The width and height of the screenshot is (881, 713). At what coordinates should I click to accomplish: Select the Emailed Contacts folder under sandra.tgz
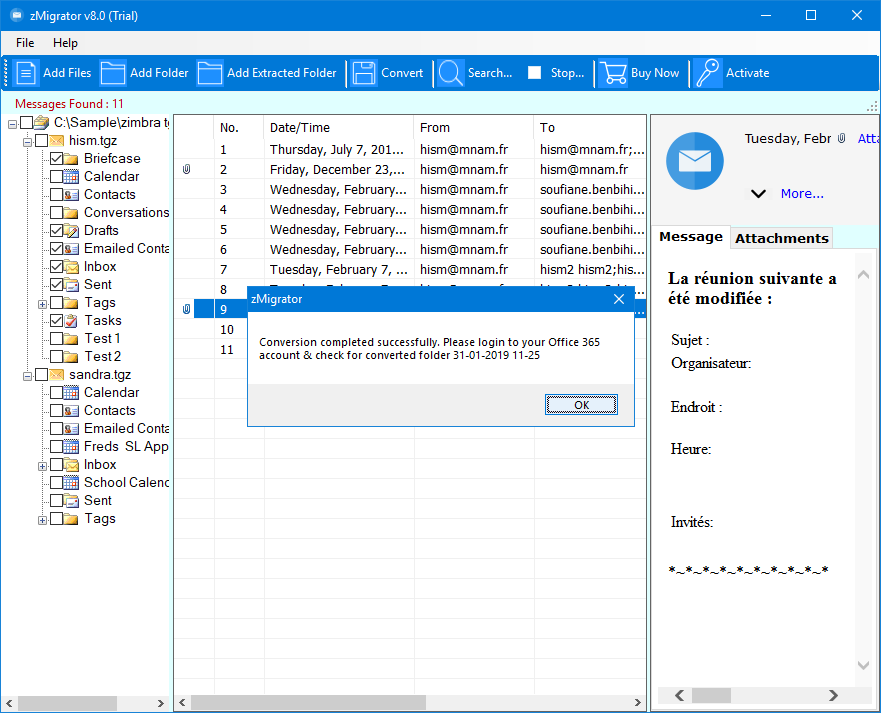pyautogui.click(x=126, y=428)
